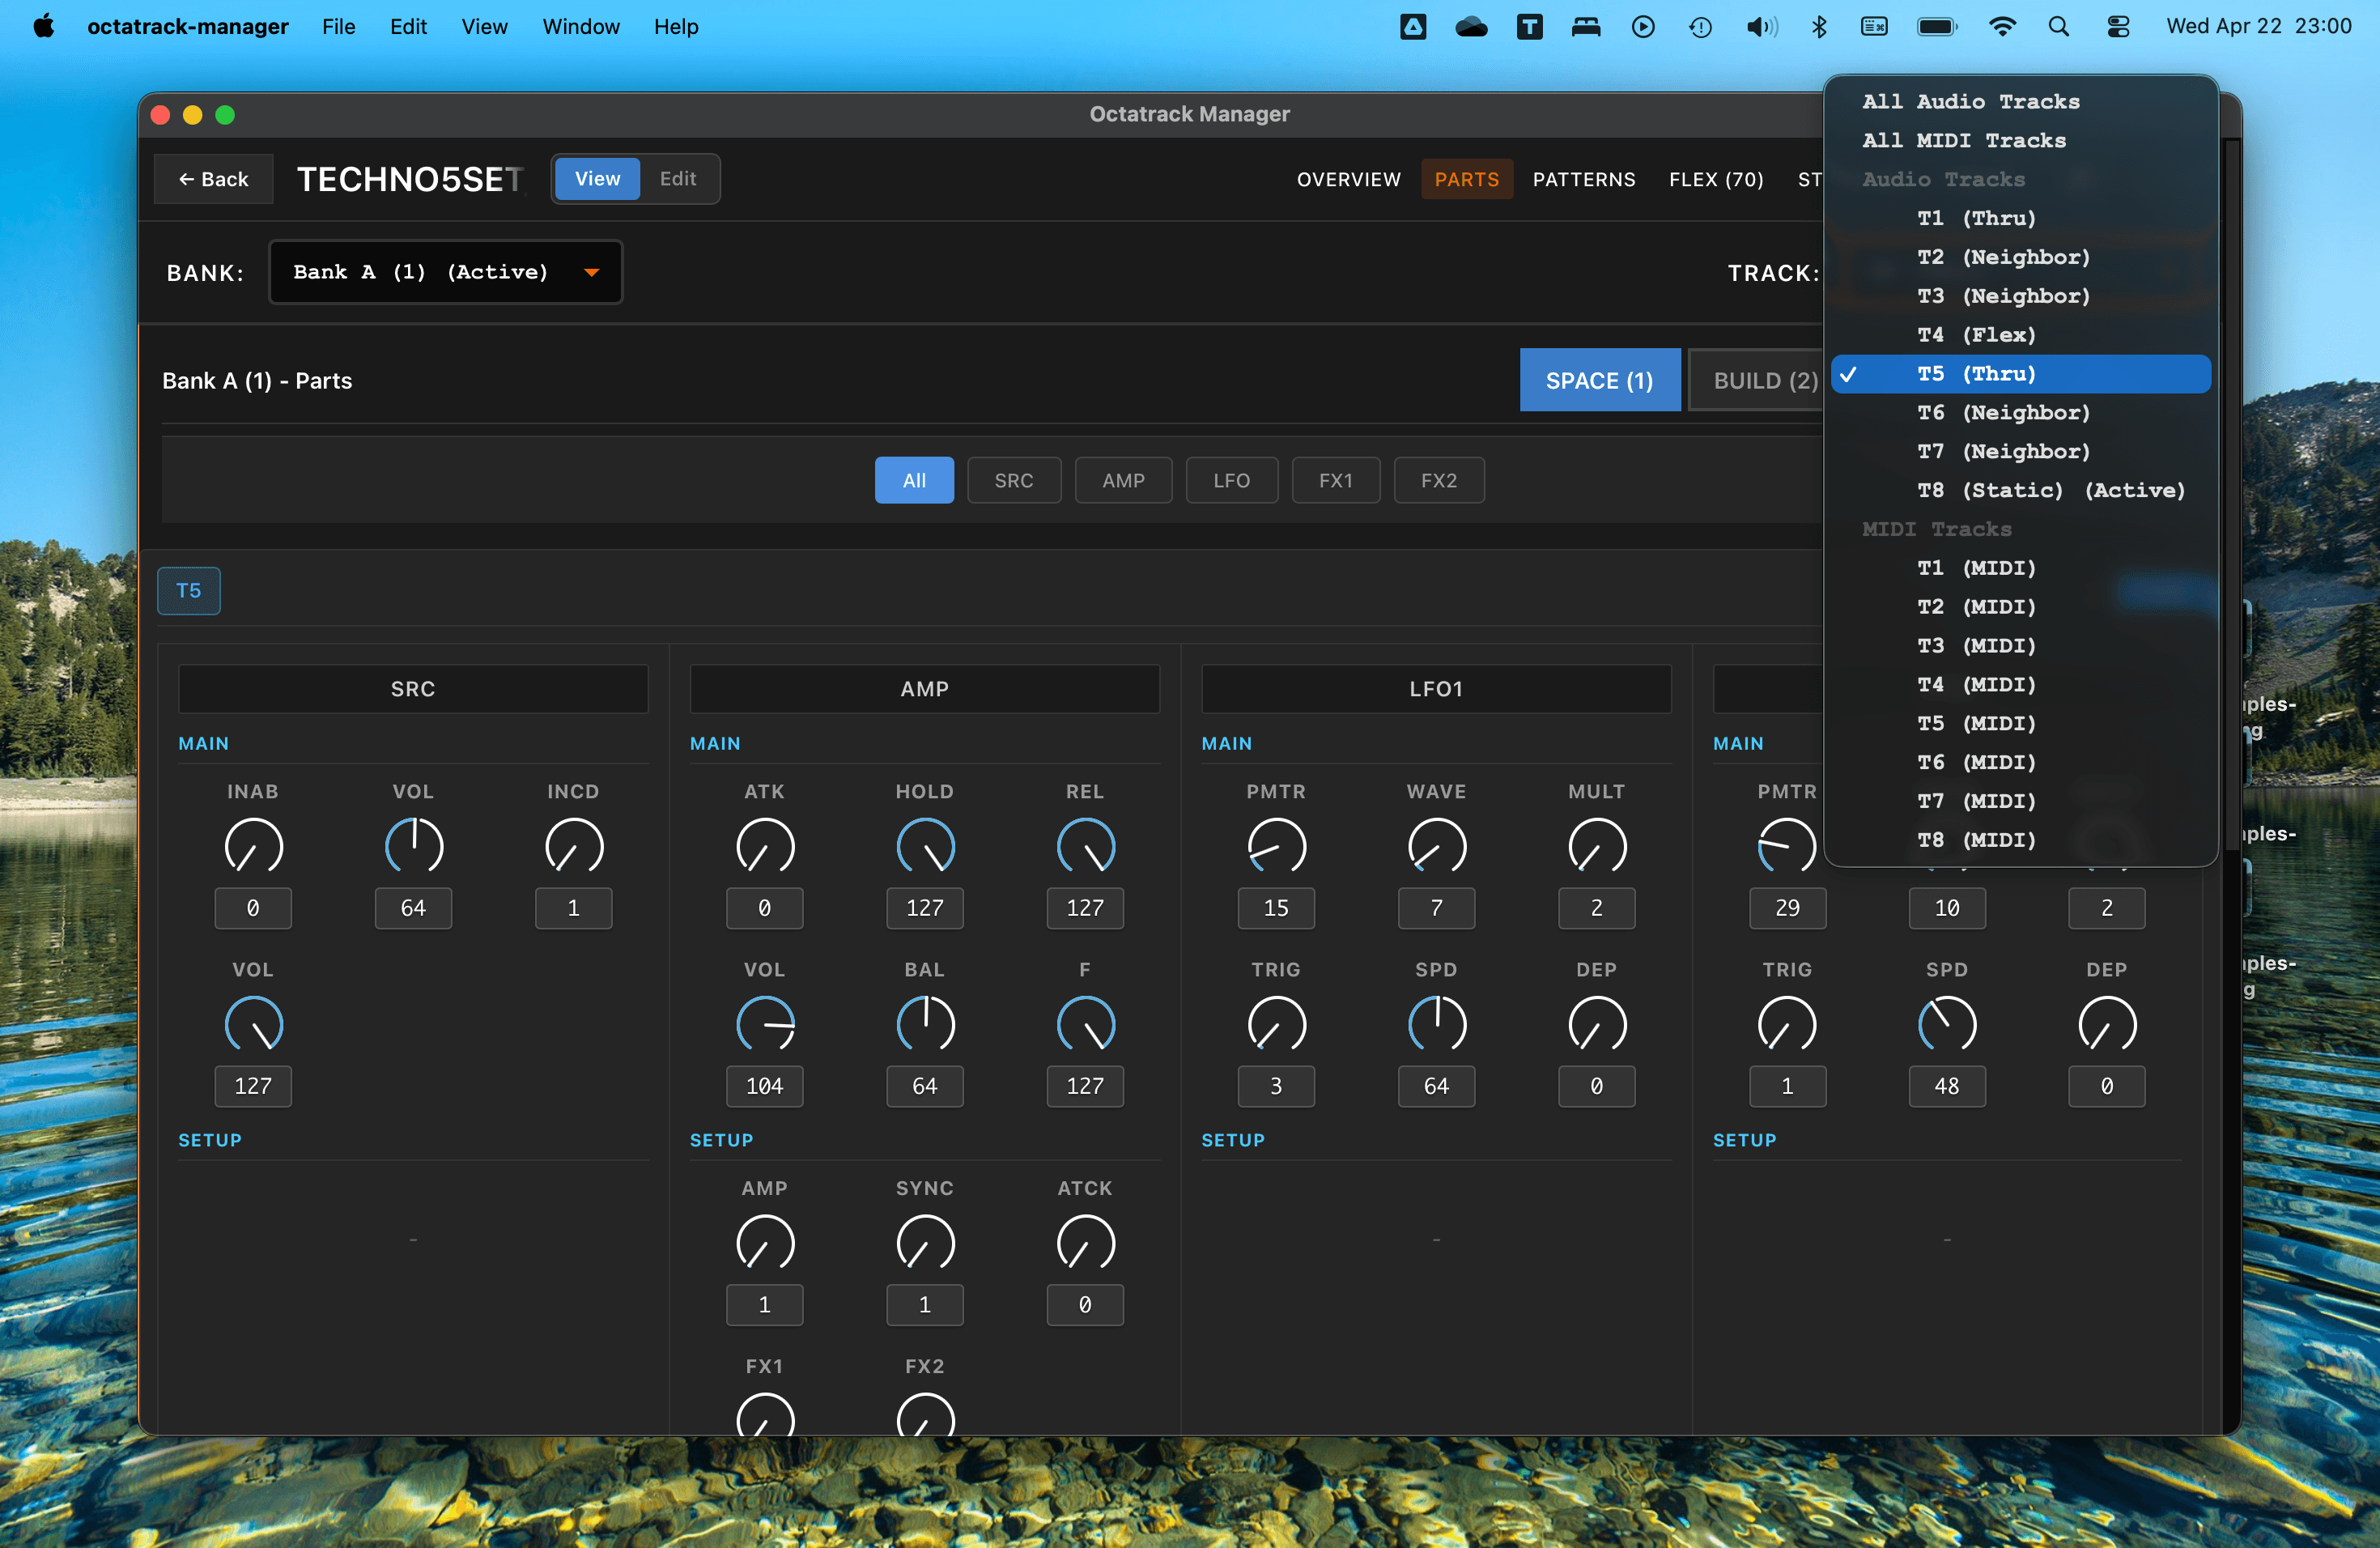Click the Back button
This screenshot has width=2380, height=1548.
[x=213, y=179]
